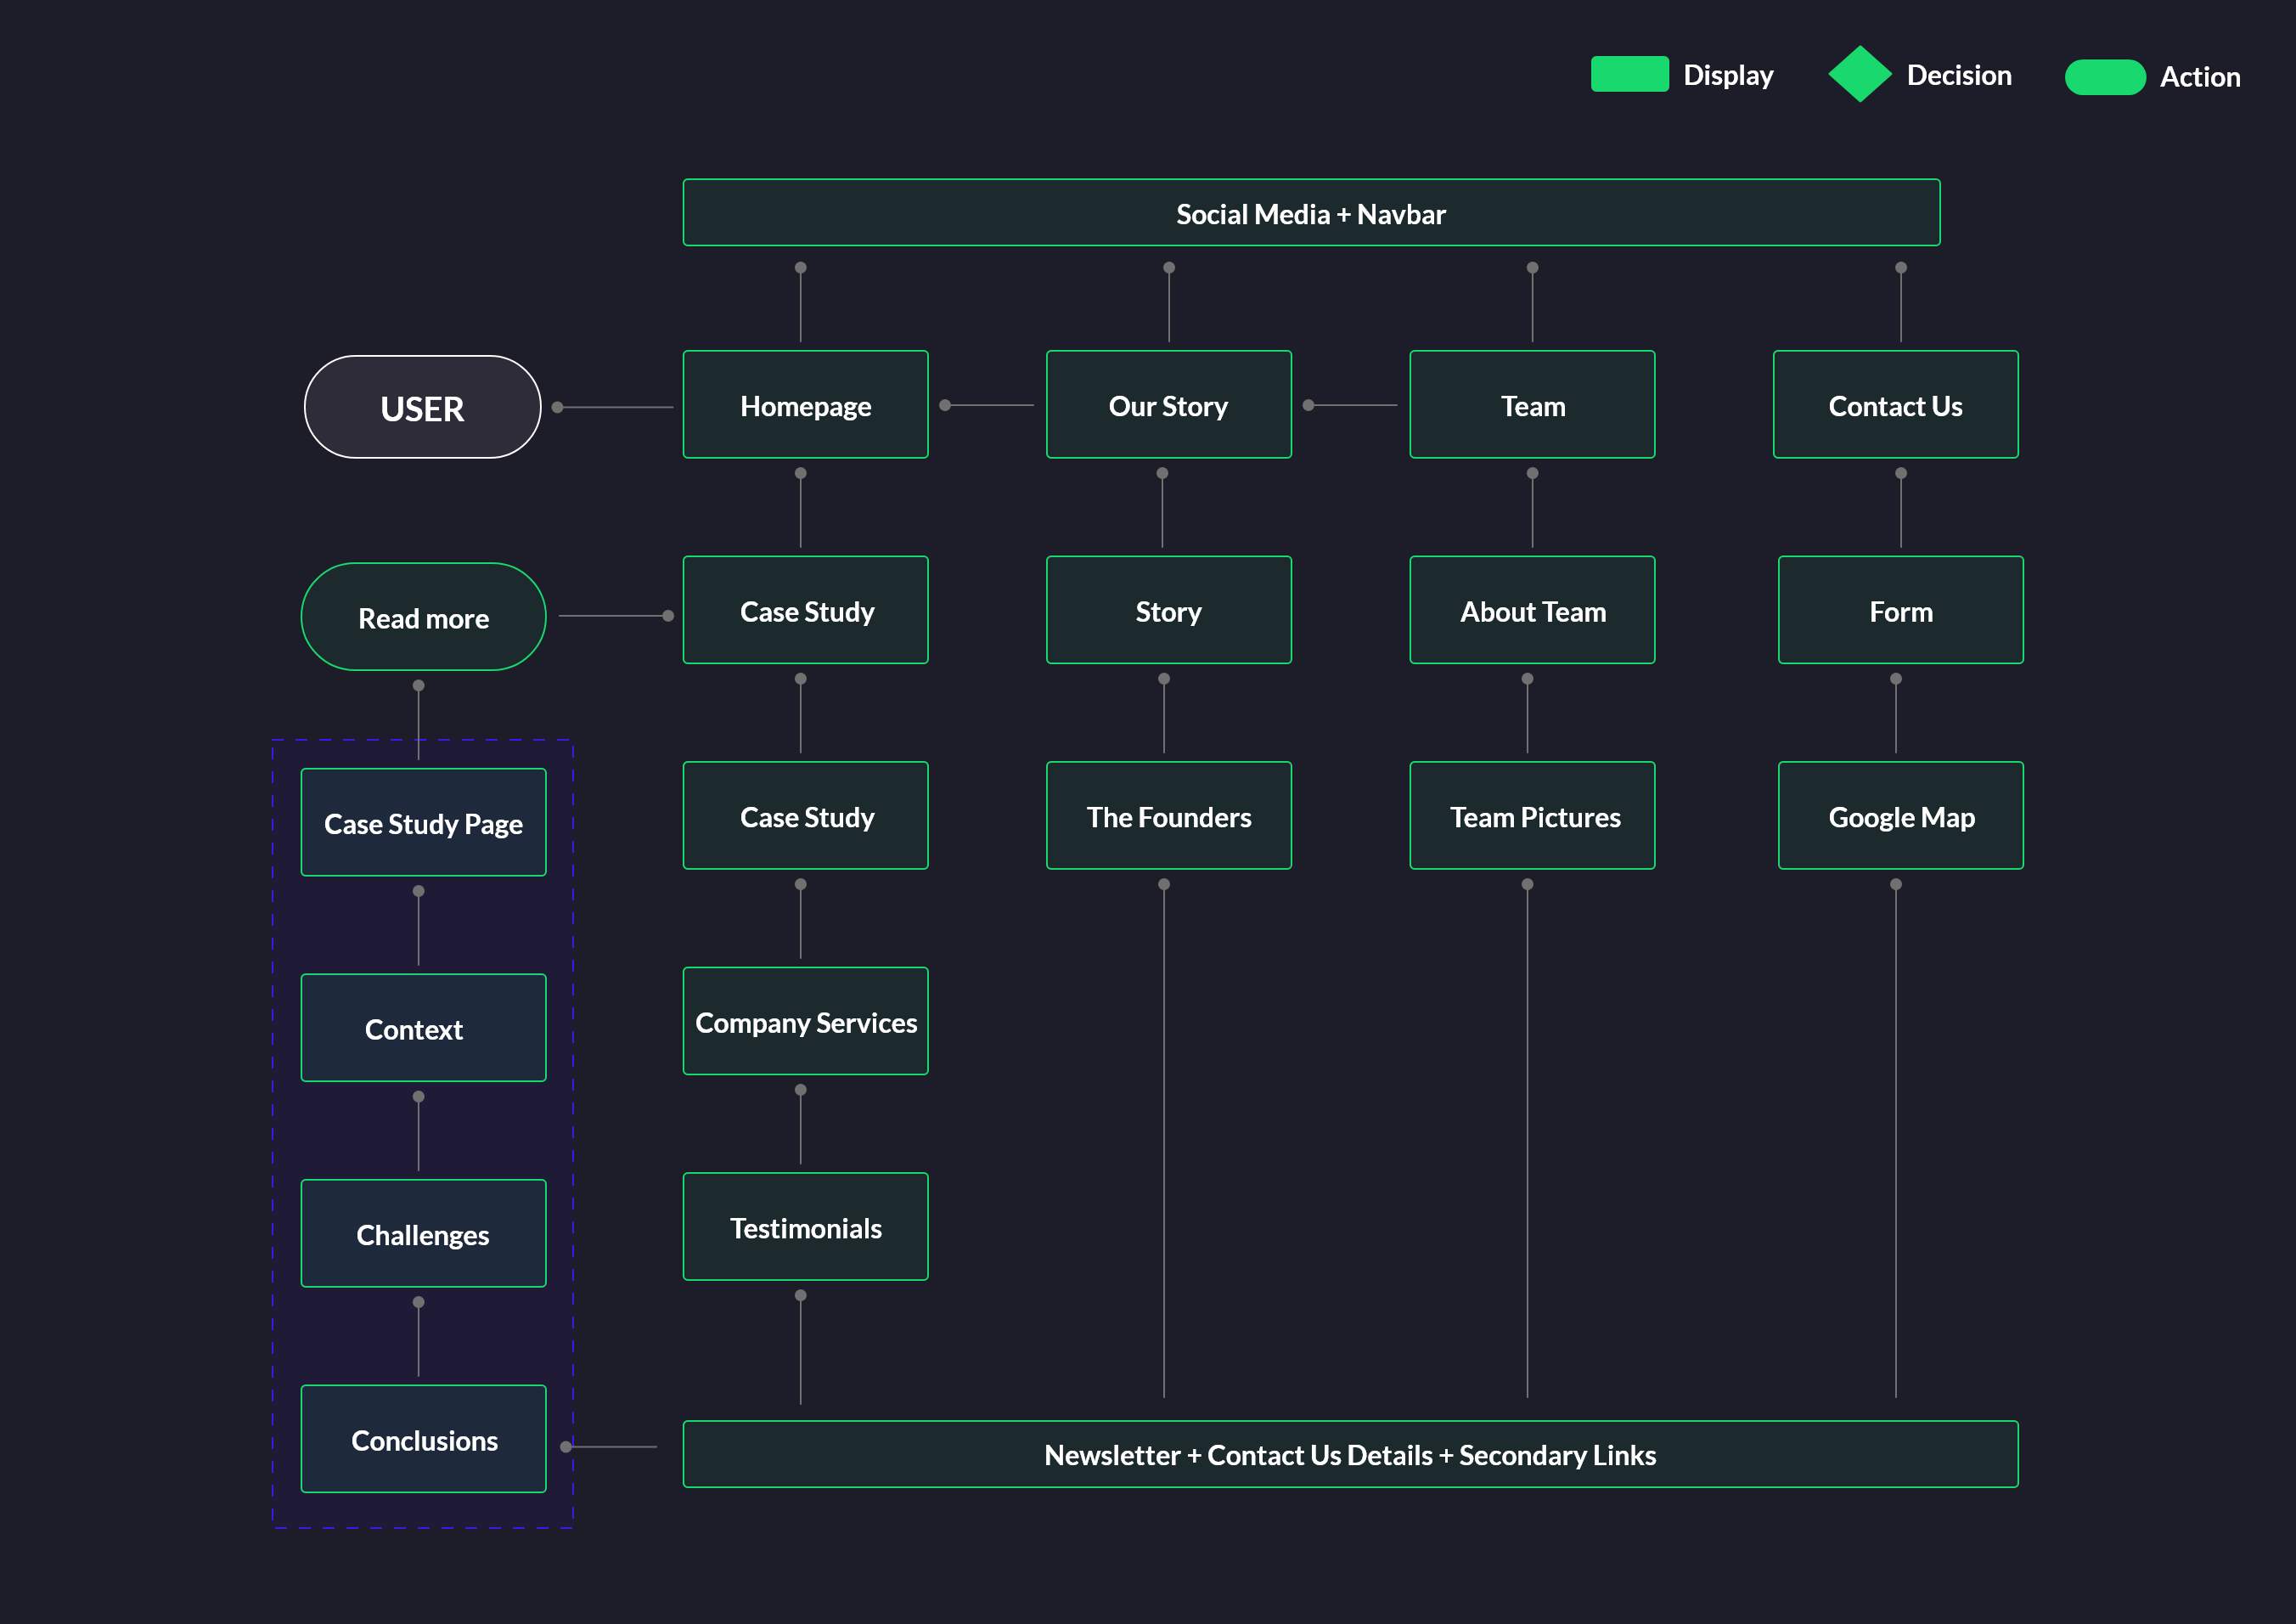Select the Our Story node
This screenshot has width=2296, height=1624.
click(1168, 405)
